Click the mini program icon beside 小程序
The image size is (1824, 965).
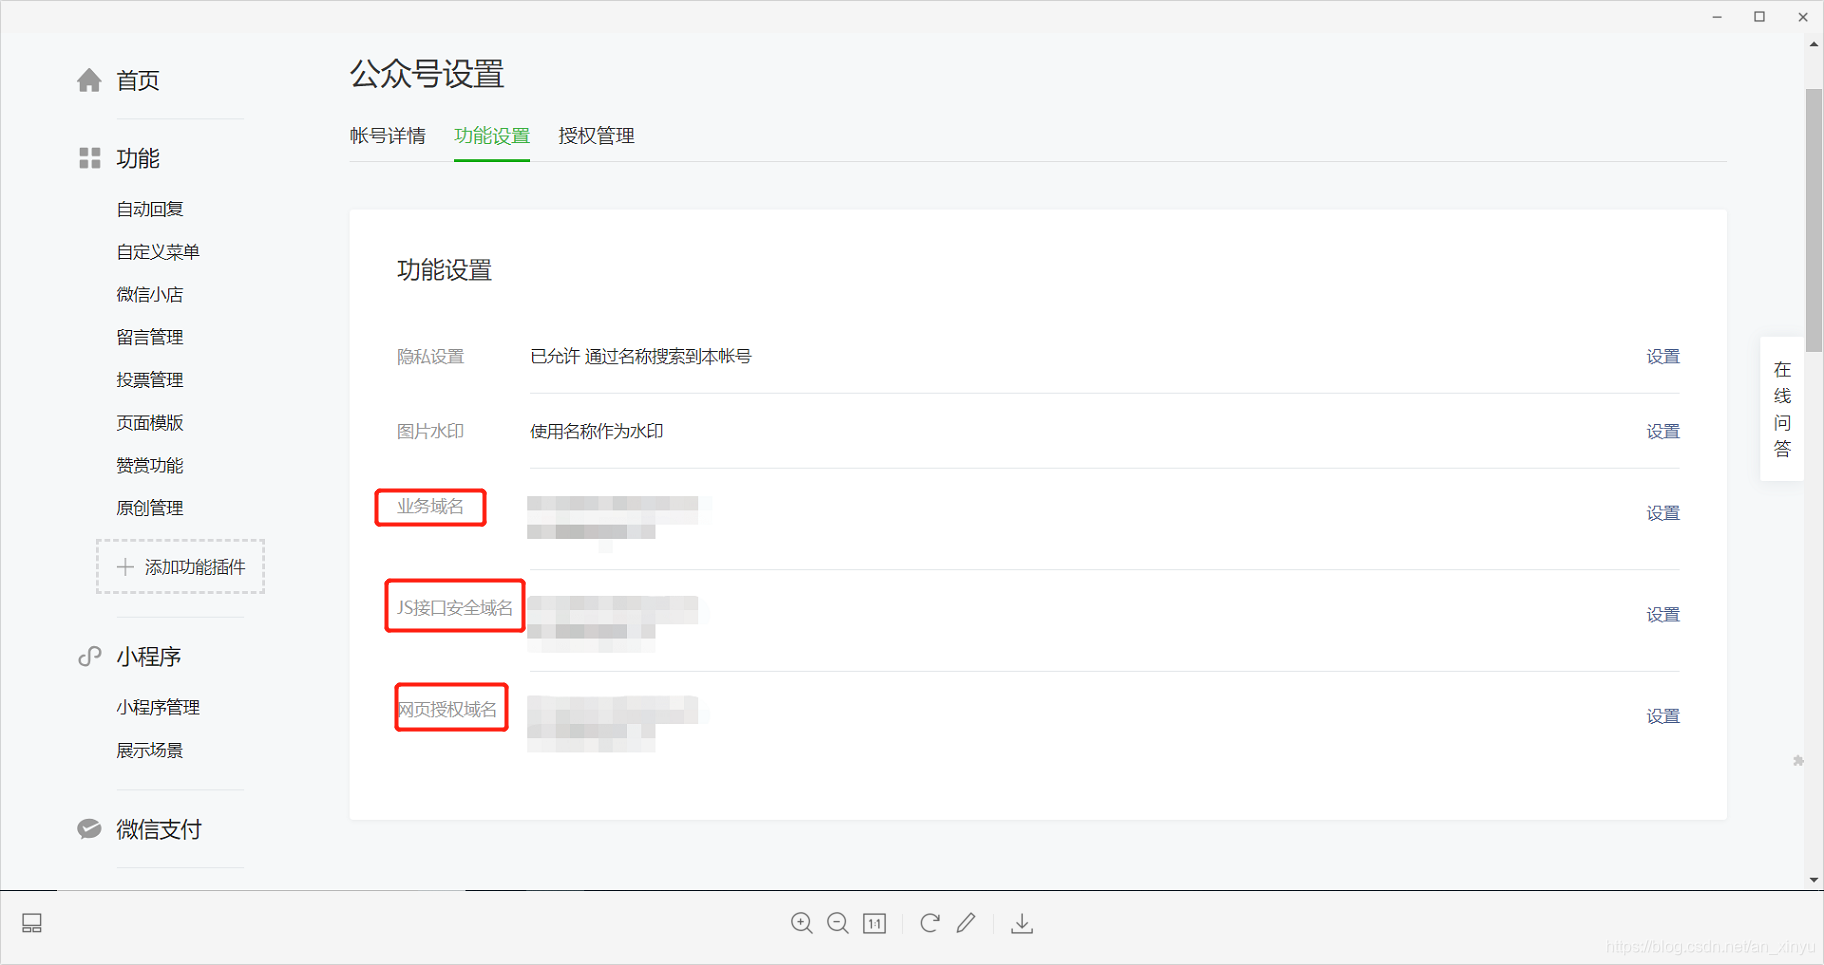click(90, 656)
